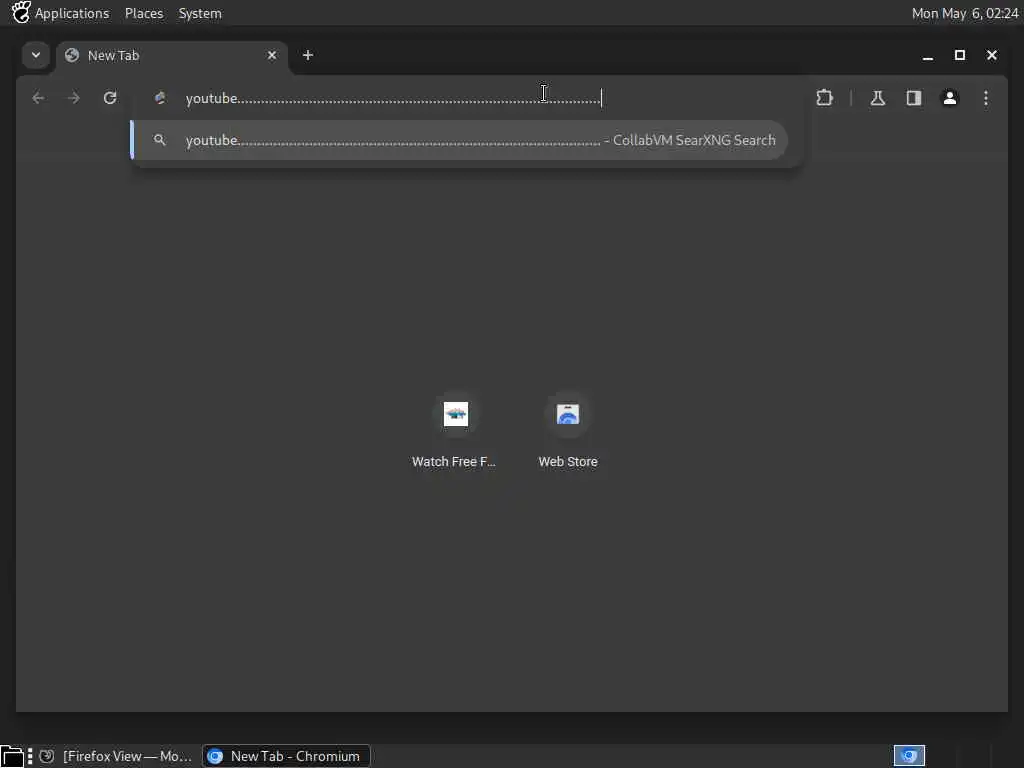Open the Applications menu
This screenshot has width=1024, height=768.
(72, 13)
